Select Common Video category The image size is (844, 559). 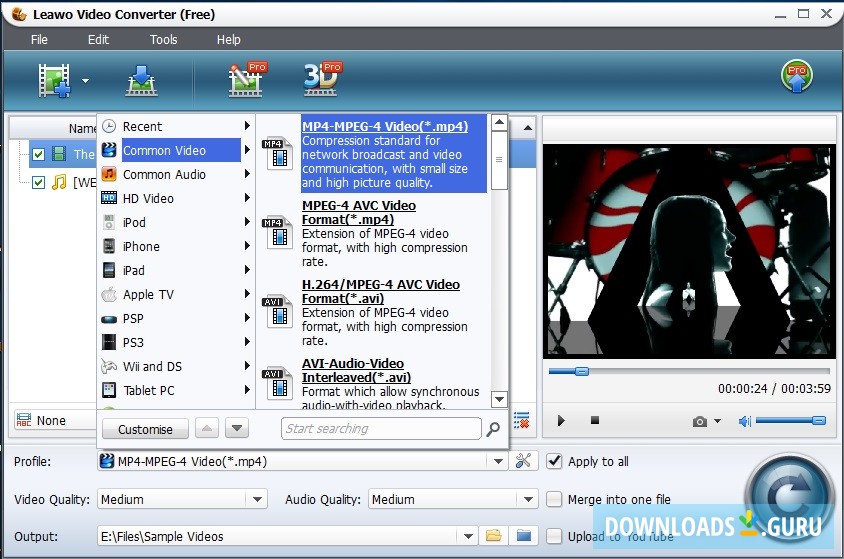click(176, 150)
